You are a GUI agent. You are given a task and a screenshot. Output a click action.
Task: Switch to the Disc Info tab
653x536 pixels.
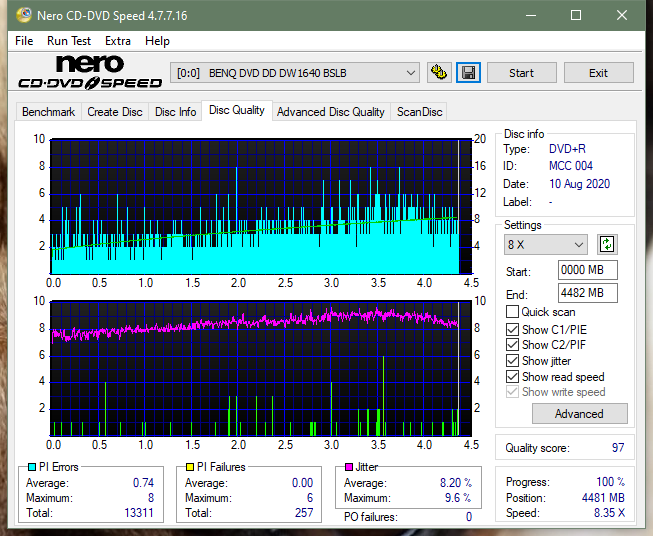tap(175, 112)
